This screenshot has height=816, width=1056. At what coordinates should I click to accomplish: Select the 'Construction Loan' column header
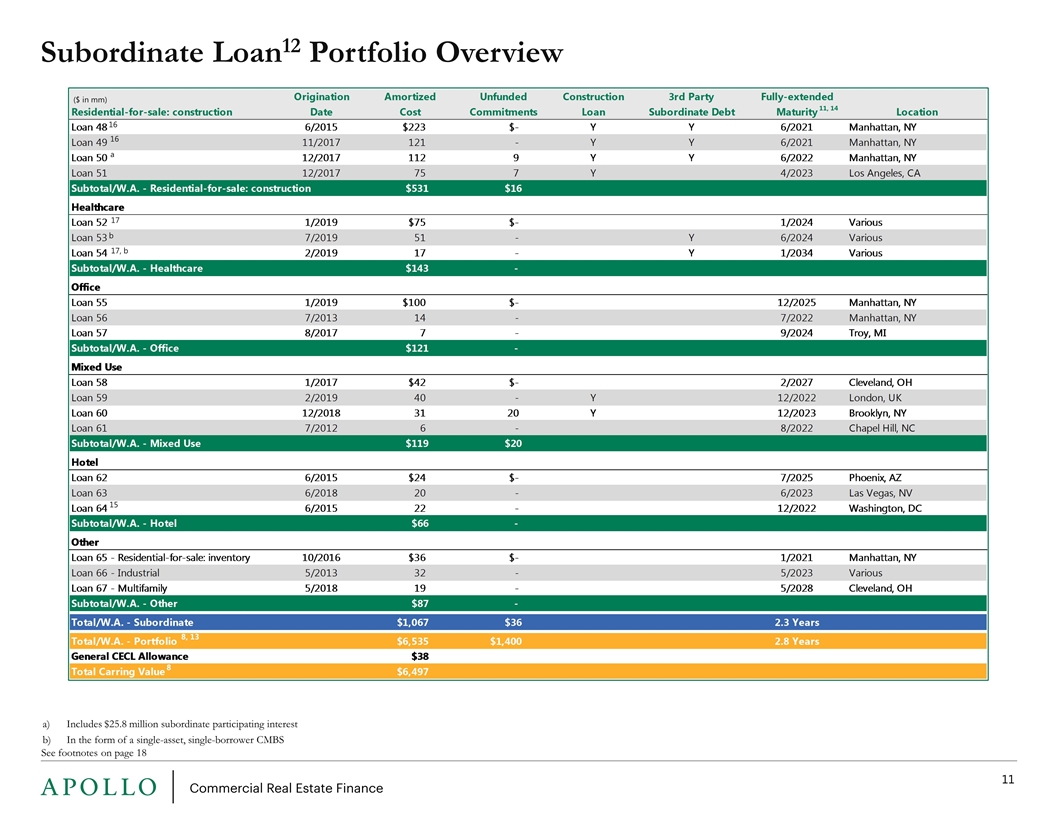pos(593,104)
